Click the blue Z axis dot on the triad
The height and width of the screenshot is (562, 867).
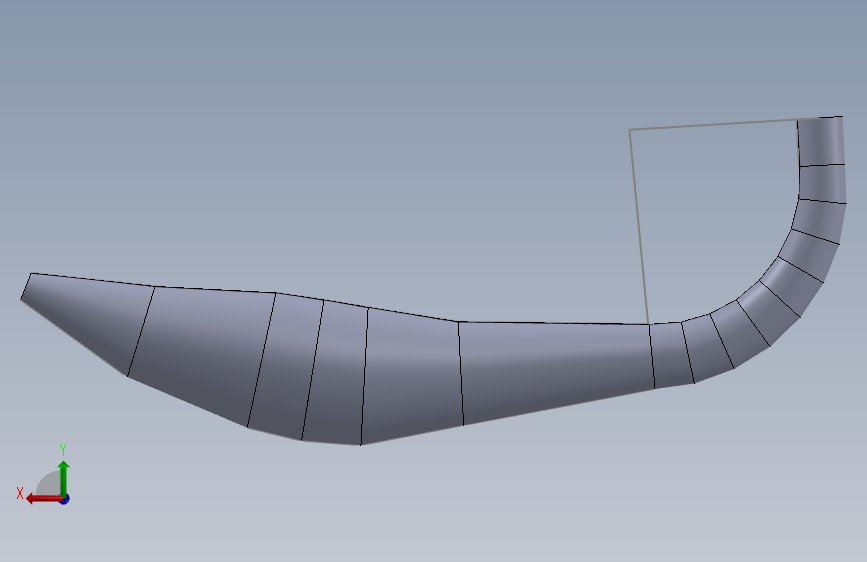click(x=65, y=499)
